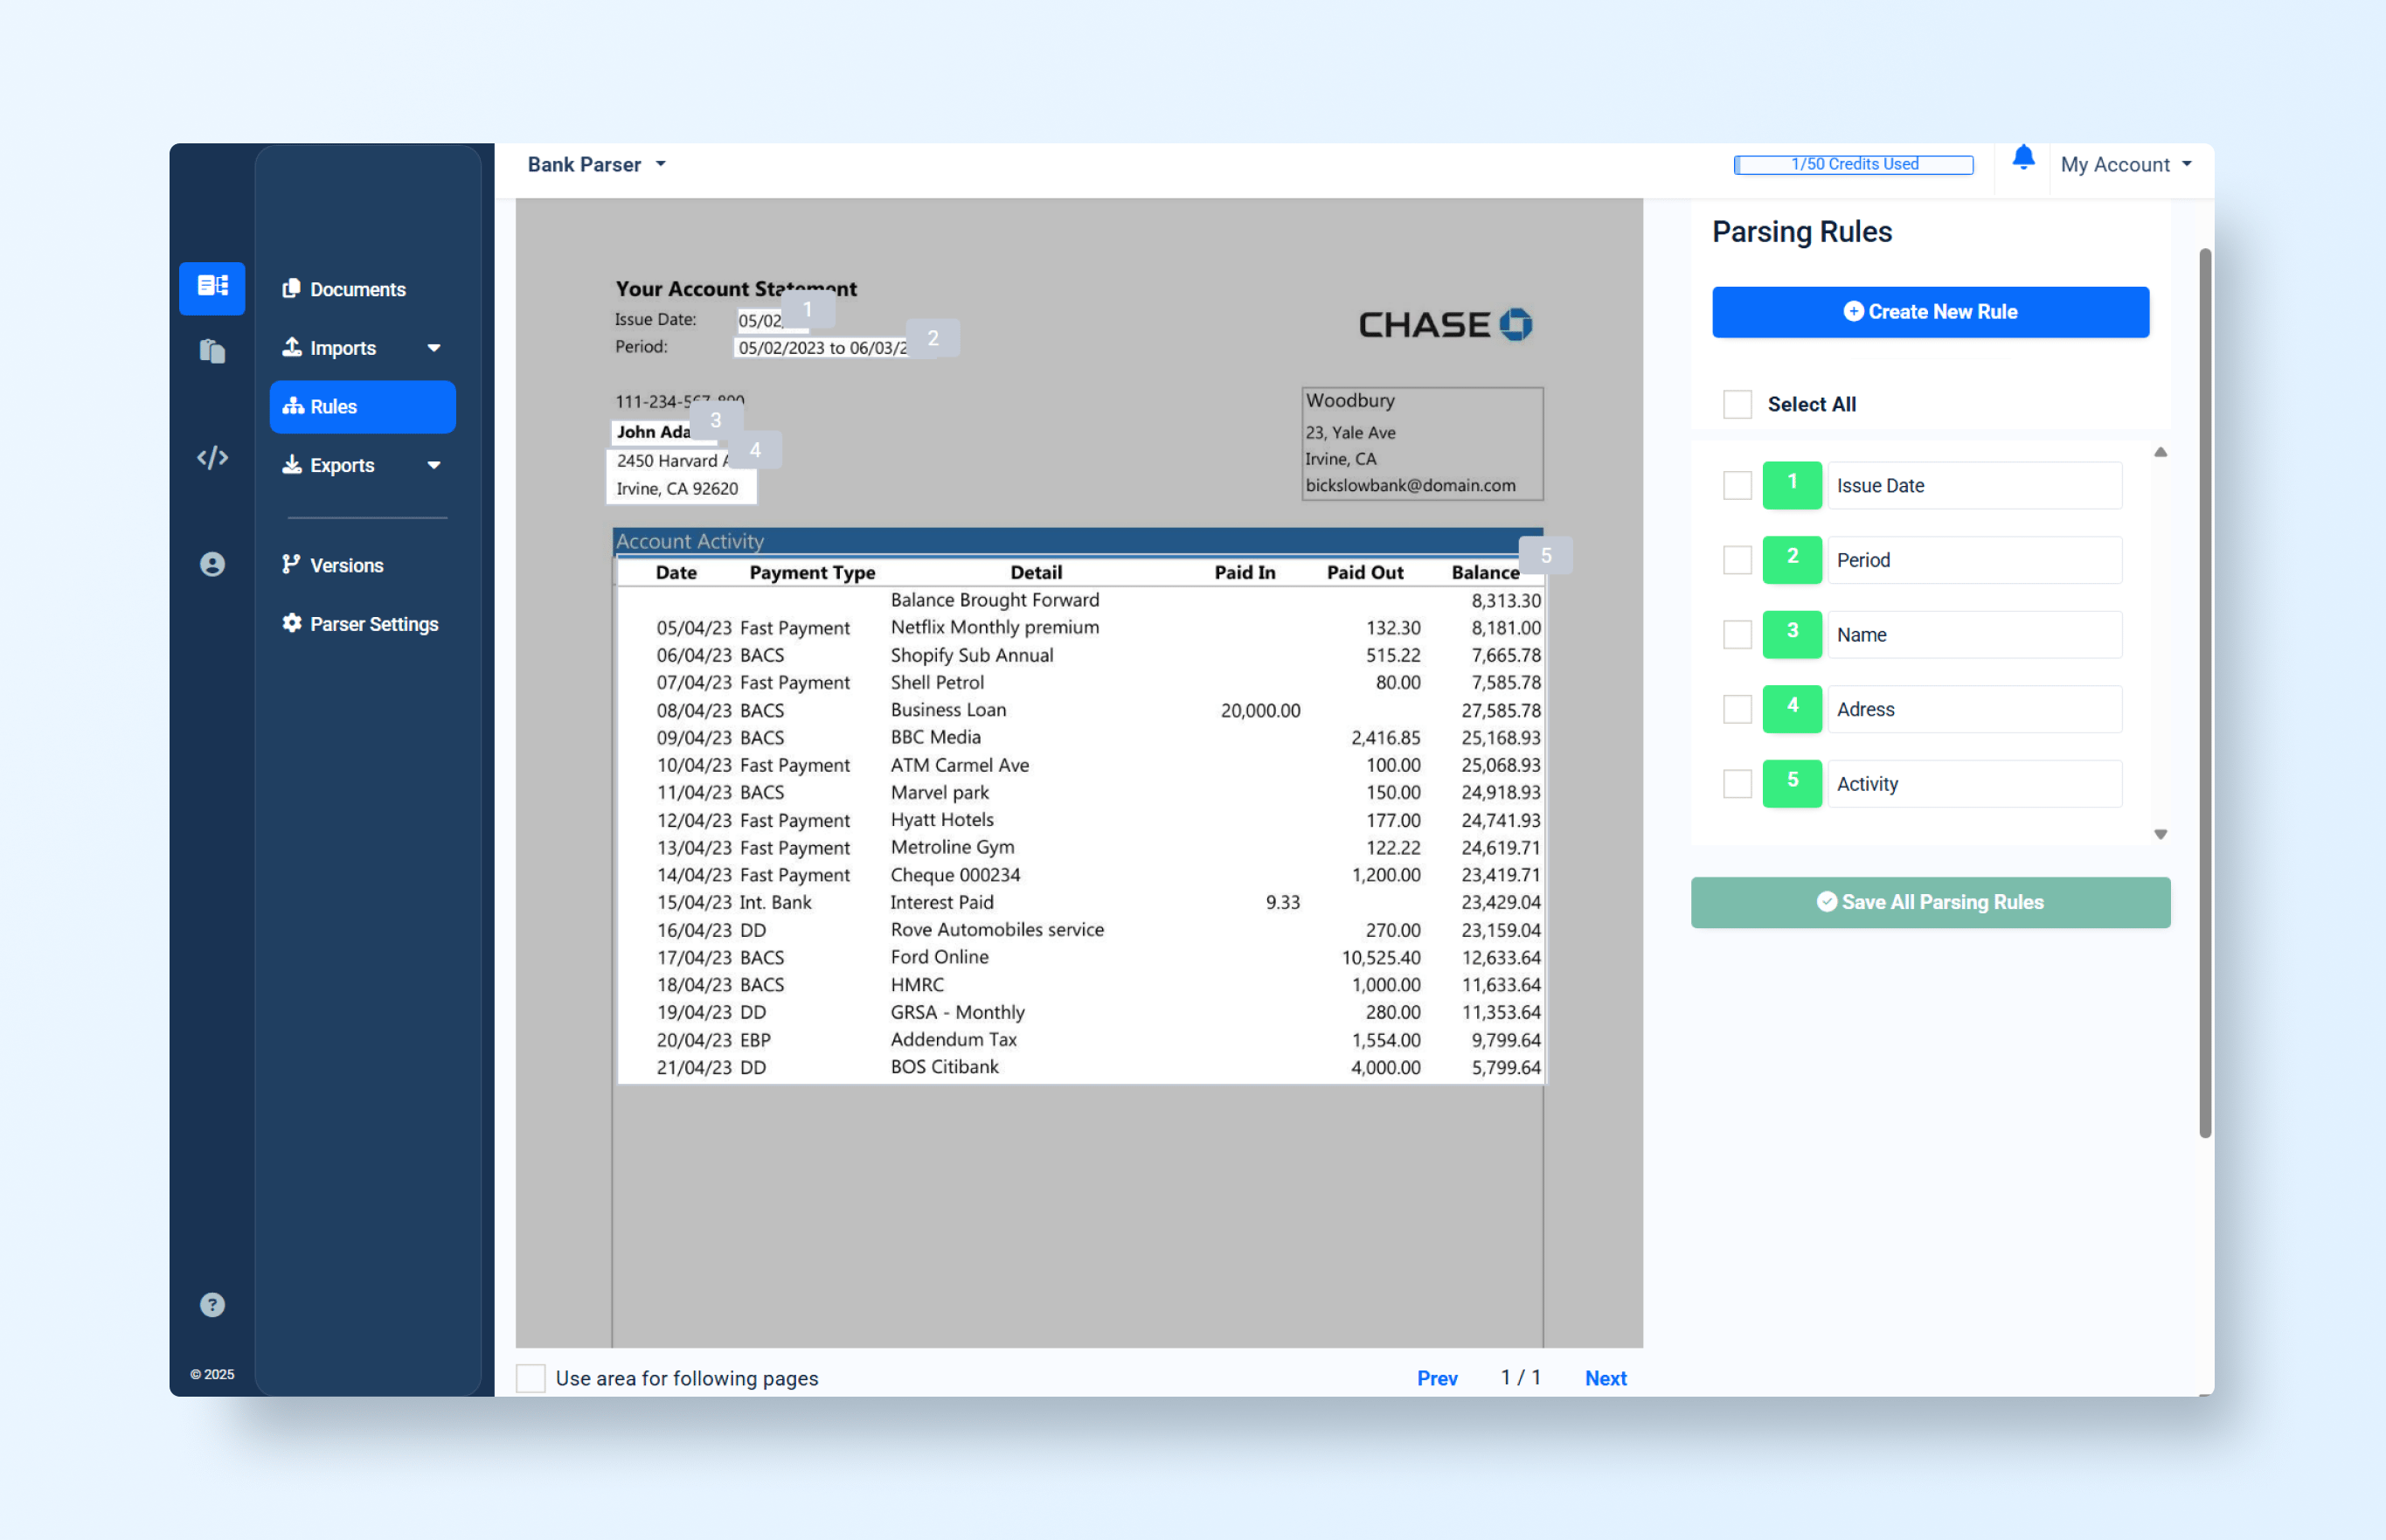Open the Bank Parser dropdown
The height and width of the screenshot is (1540, 2386).
point(597,165)
